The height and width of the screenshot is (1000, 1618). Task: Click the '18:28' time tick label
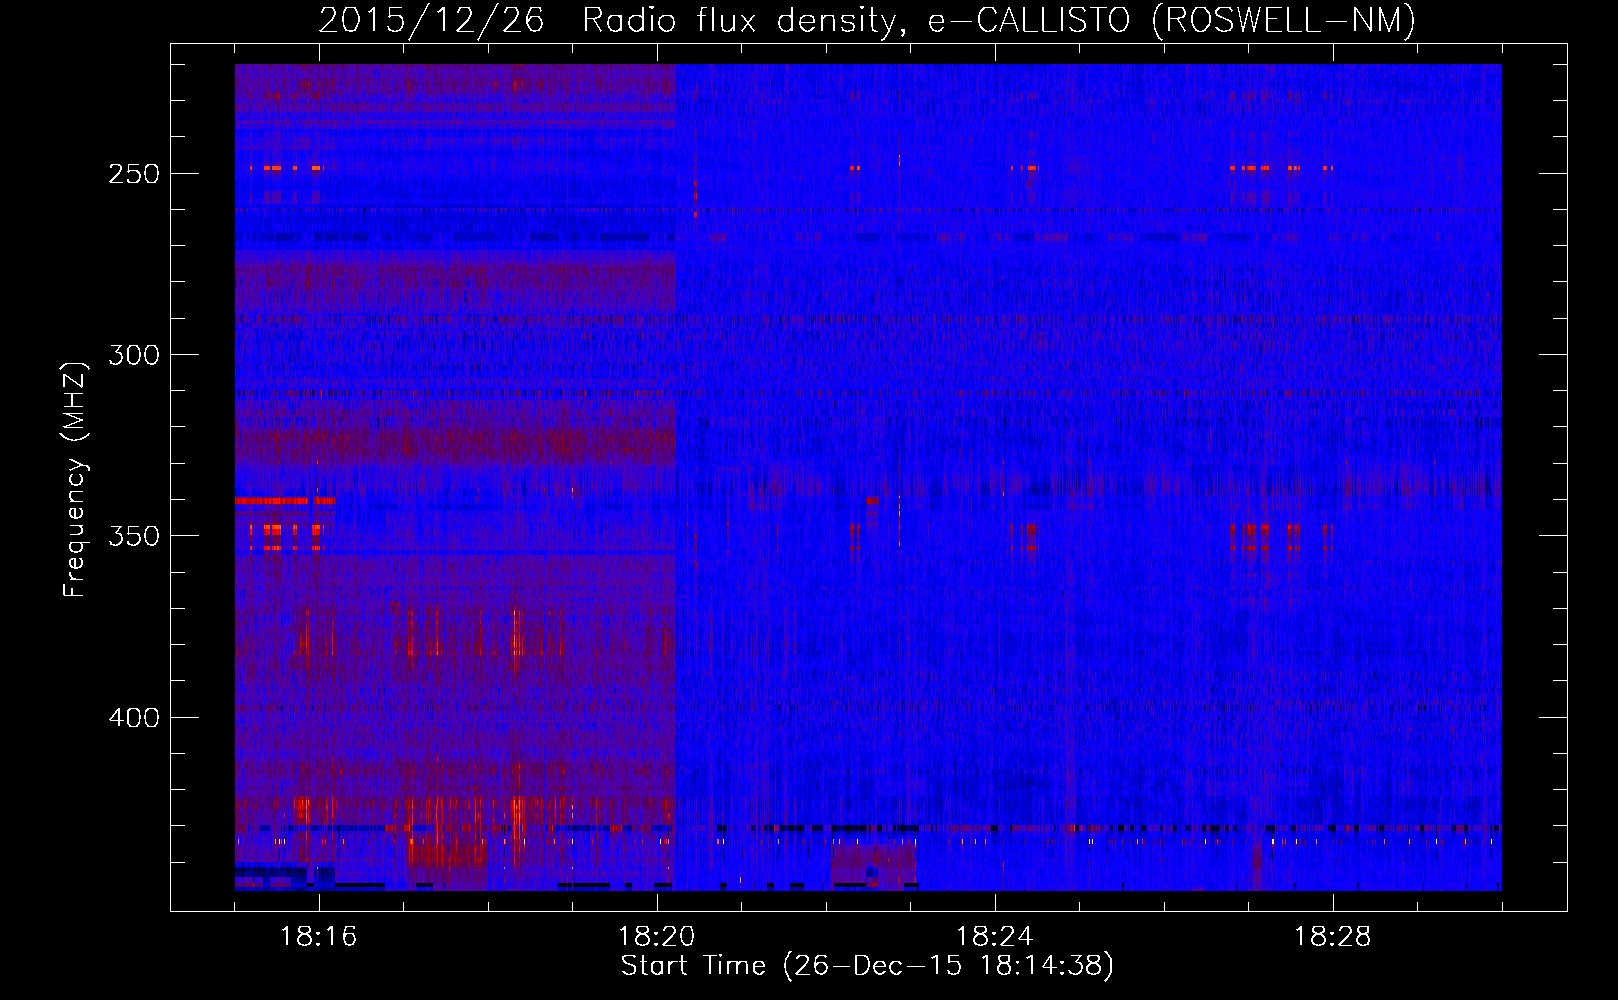1333,937
